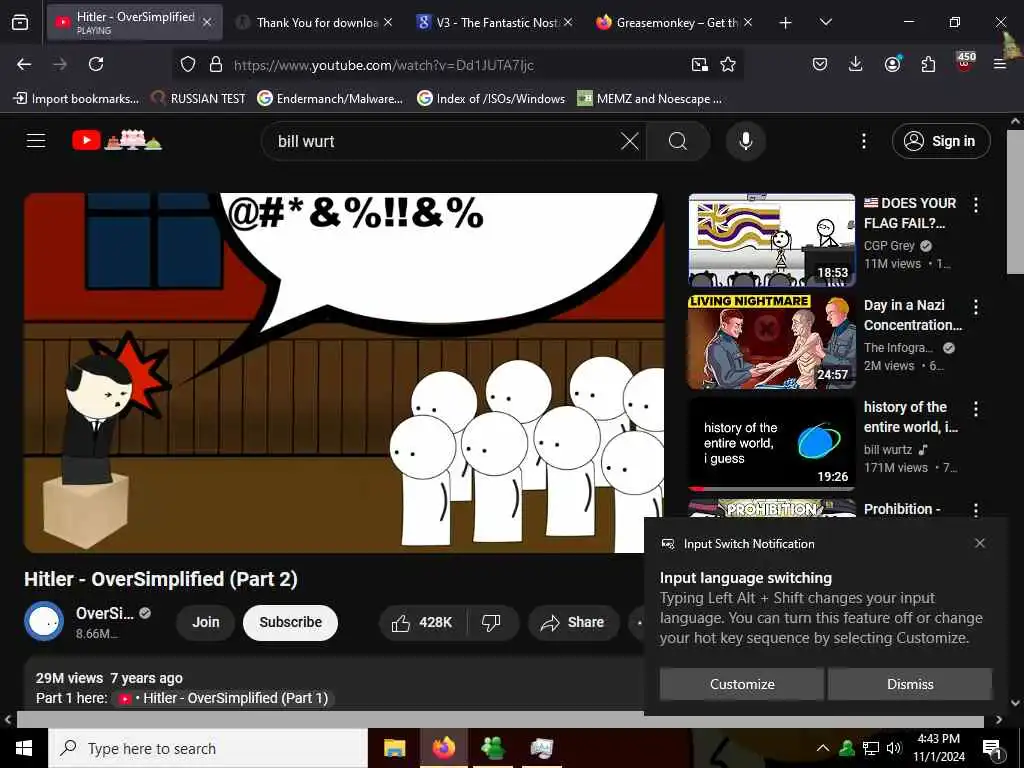The height and width of the screenshot is (768, 1024).
Task: Click the OverSimplified channel avatar
Action: click(x=44, y=621)
